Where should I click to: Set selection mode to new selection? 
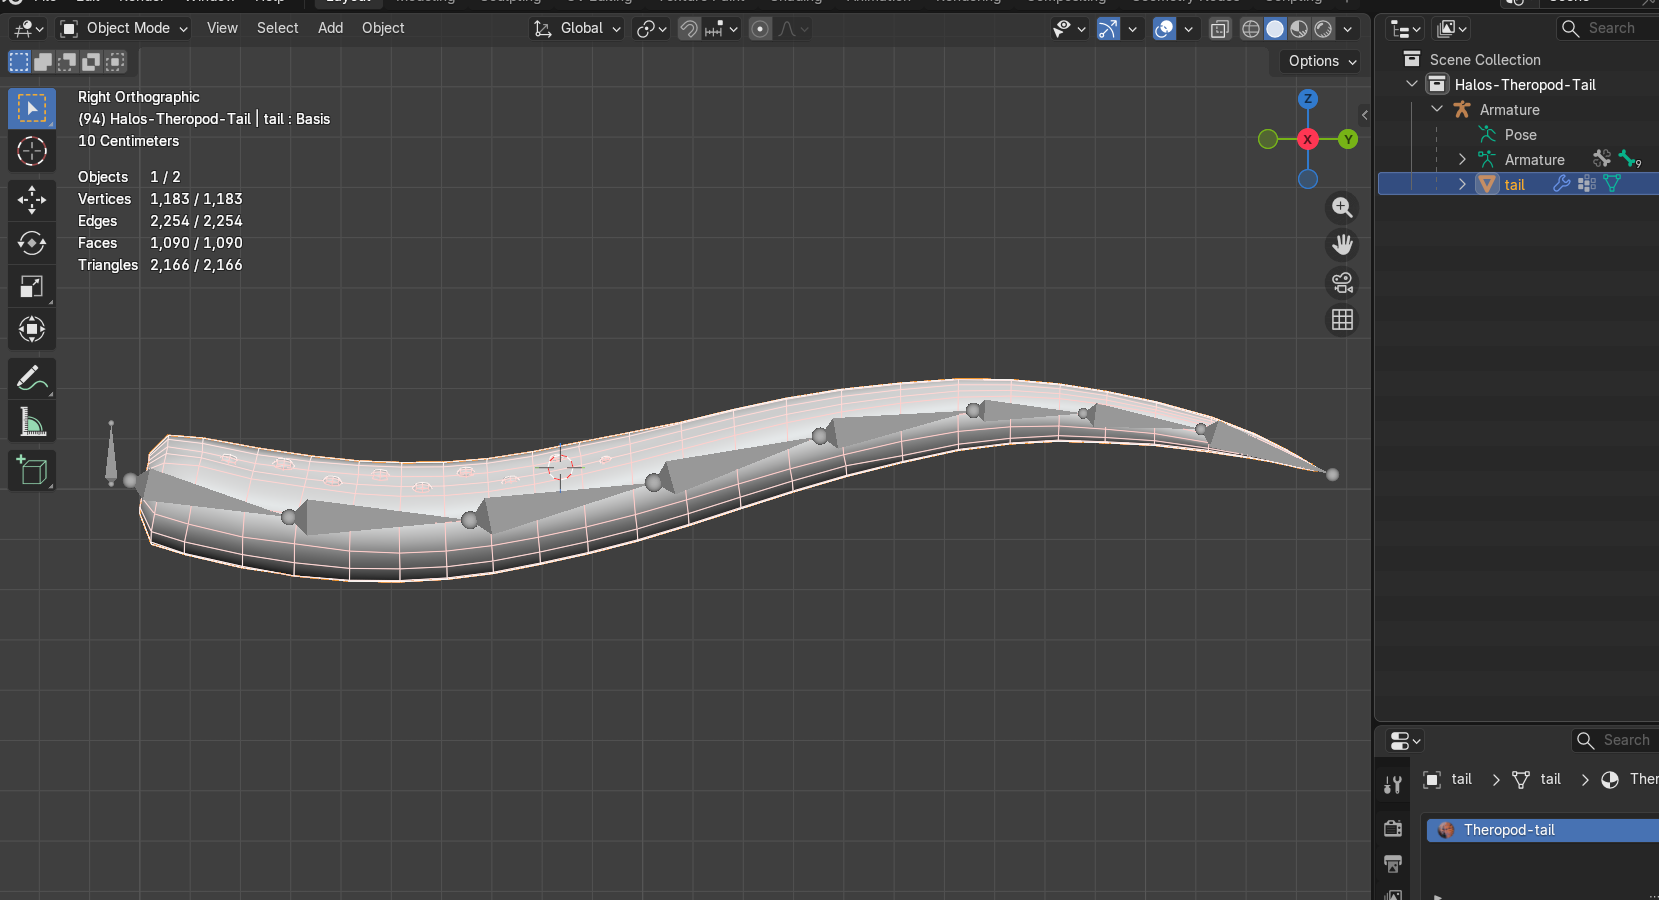19,62
